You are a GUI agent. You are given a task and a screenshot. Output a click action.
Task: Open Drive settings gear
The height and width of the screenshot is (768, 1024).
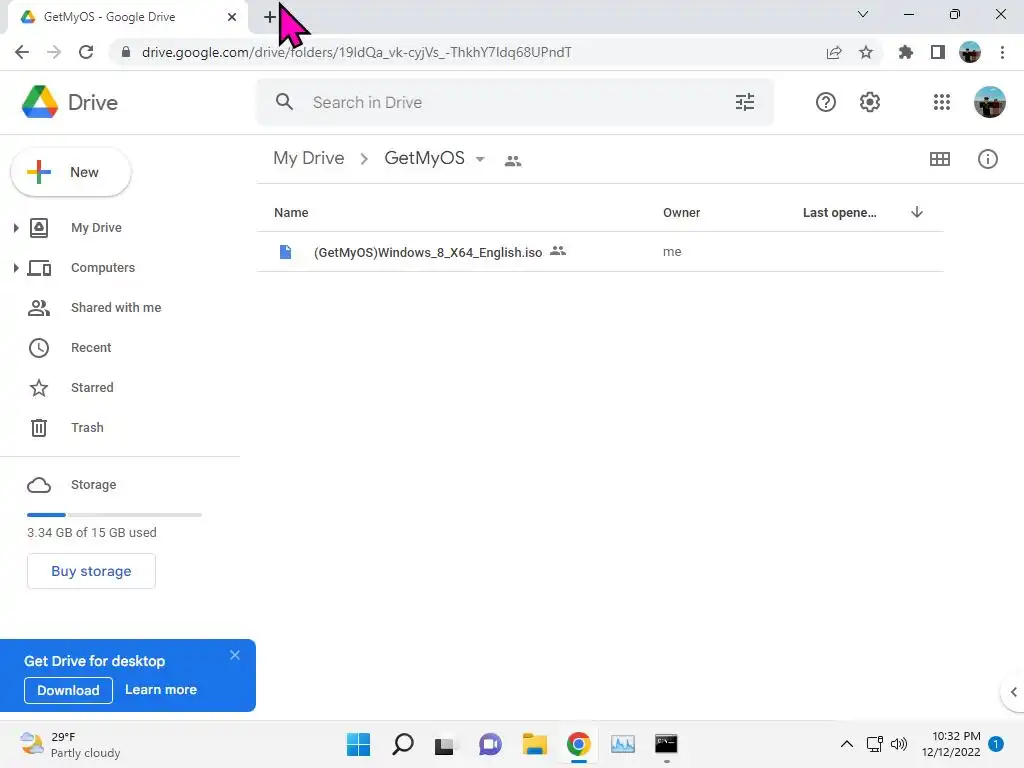pos(869,102)
